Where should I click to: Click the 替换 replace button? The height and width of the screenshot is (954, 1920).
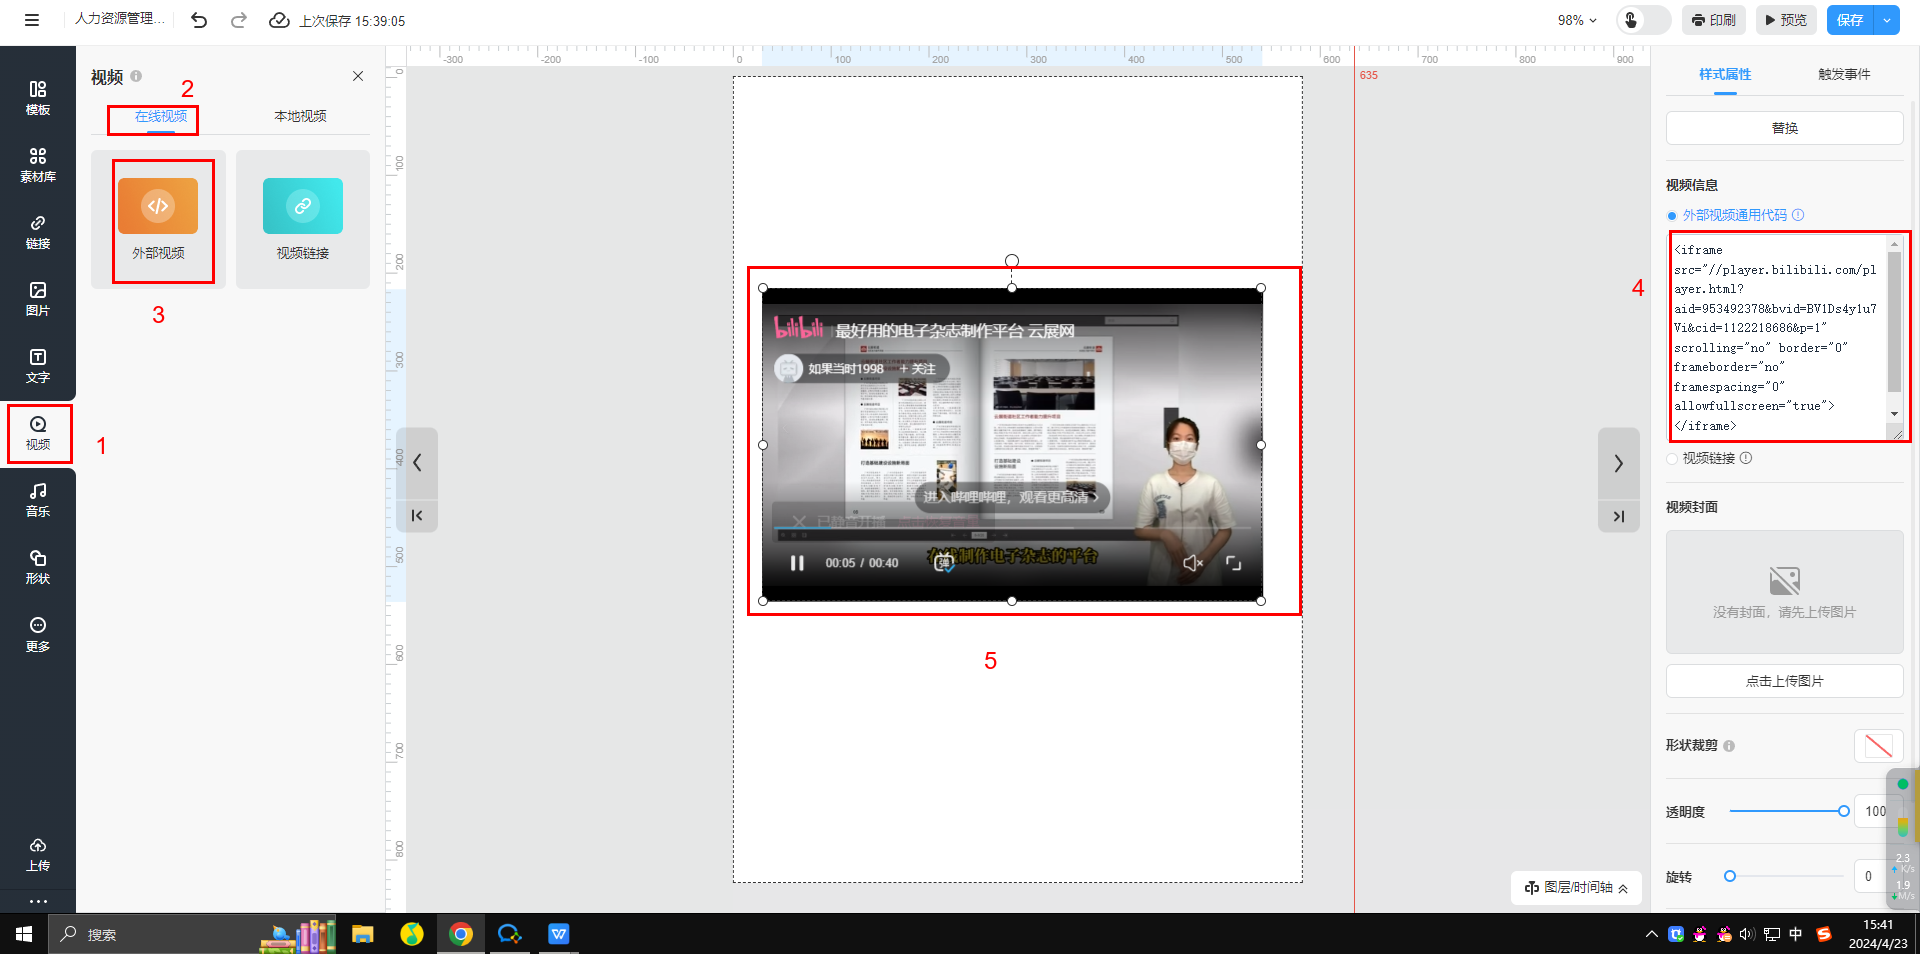pyautogui.click(x=1784, y=128)
